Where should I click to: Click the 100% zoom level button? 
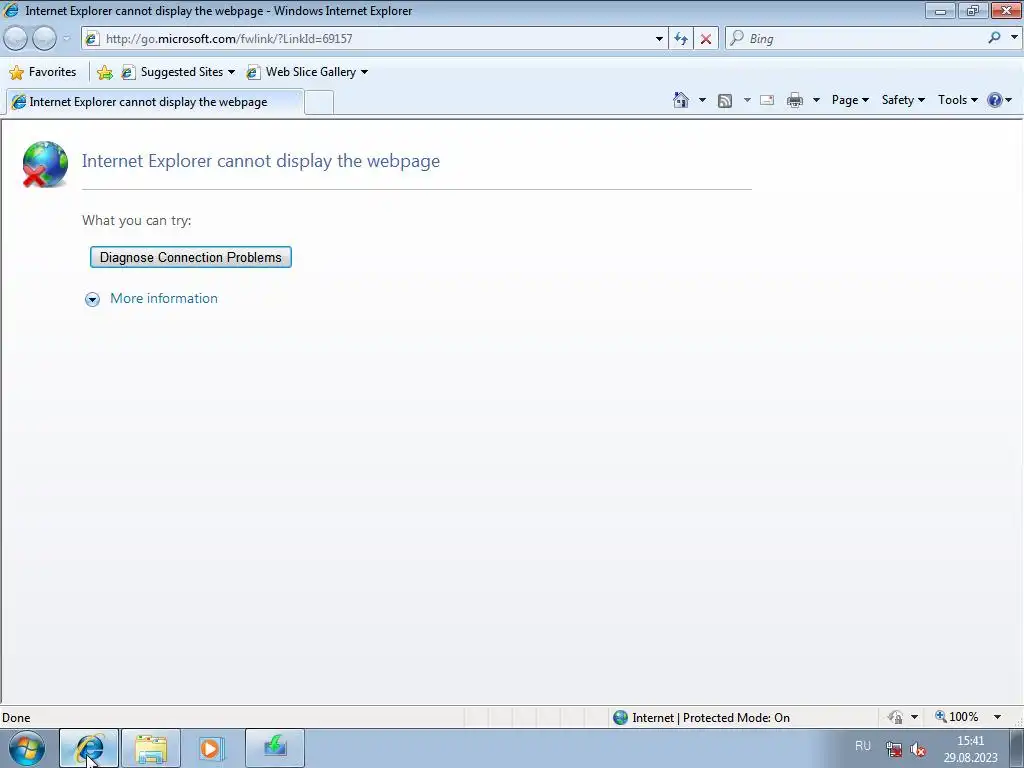pyautogui.click(x=957, y=717)
